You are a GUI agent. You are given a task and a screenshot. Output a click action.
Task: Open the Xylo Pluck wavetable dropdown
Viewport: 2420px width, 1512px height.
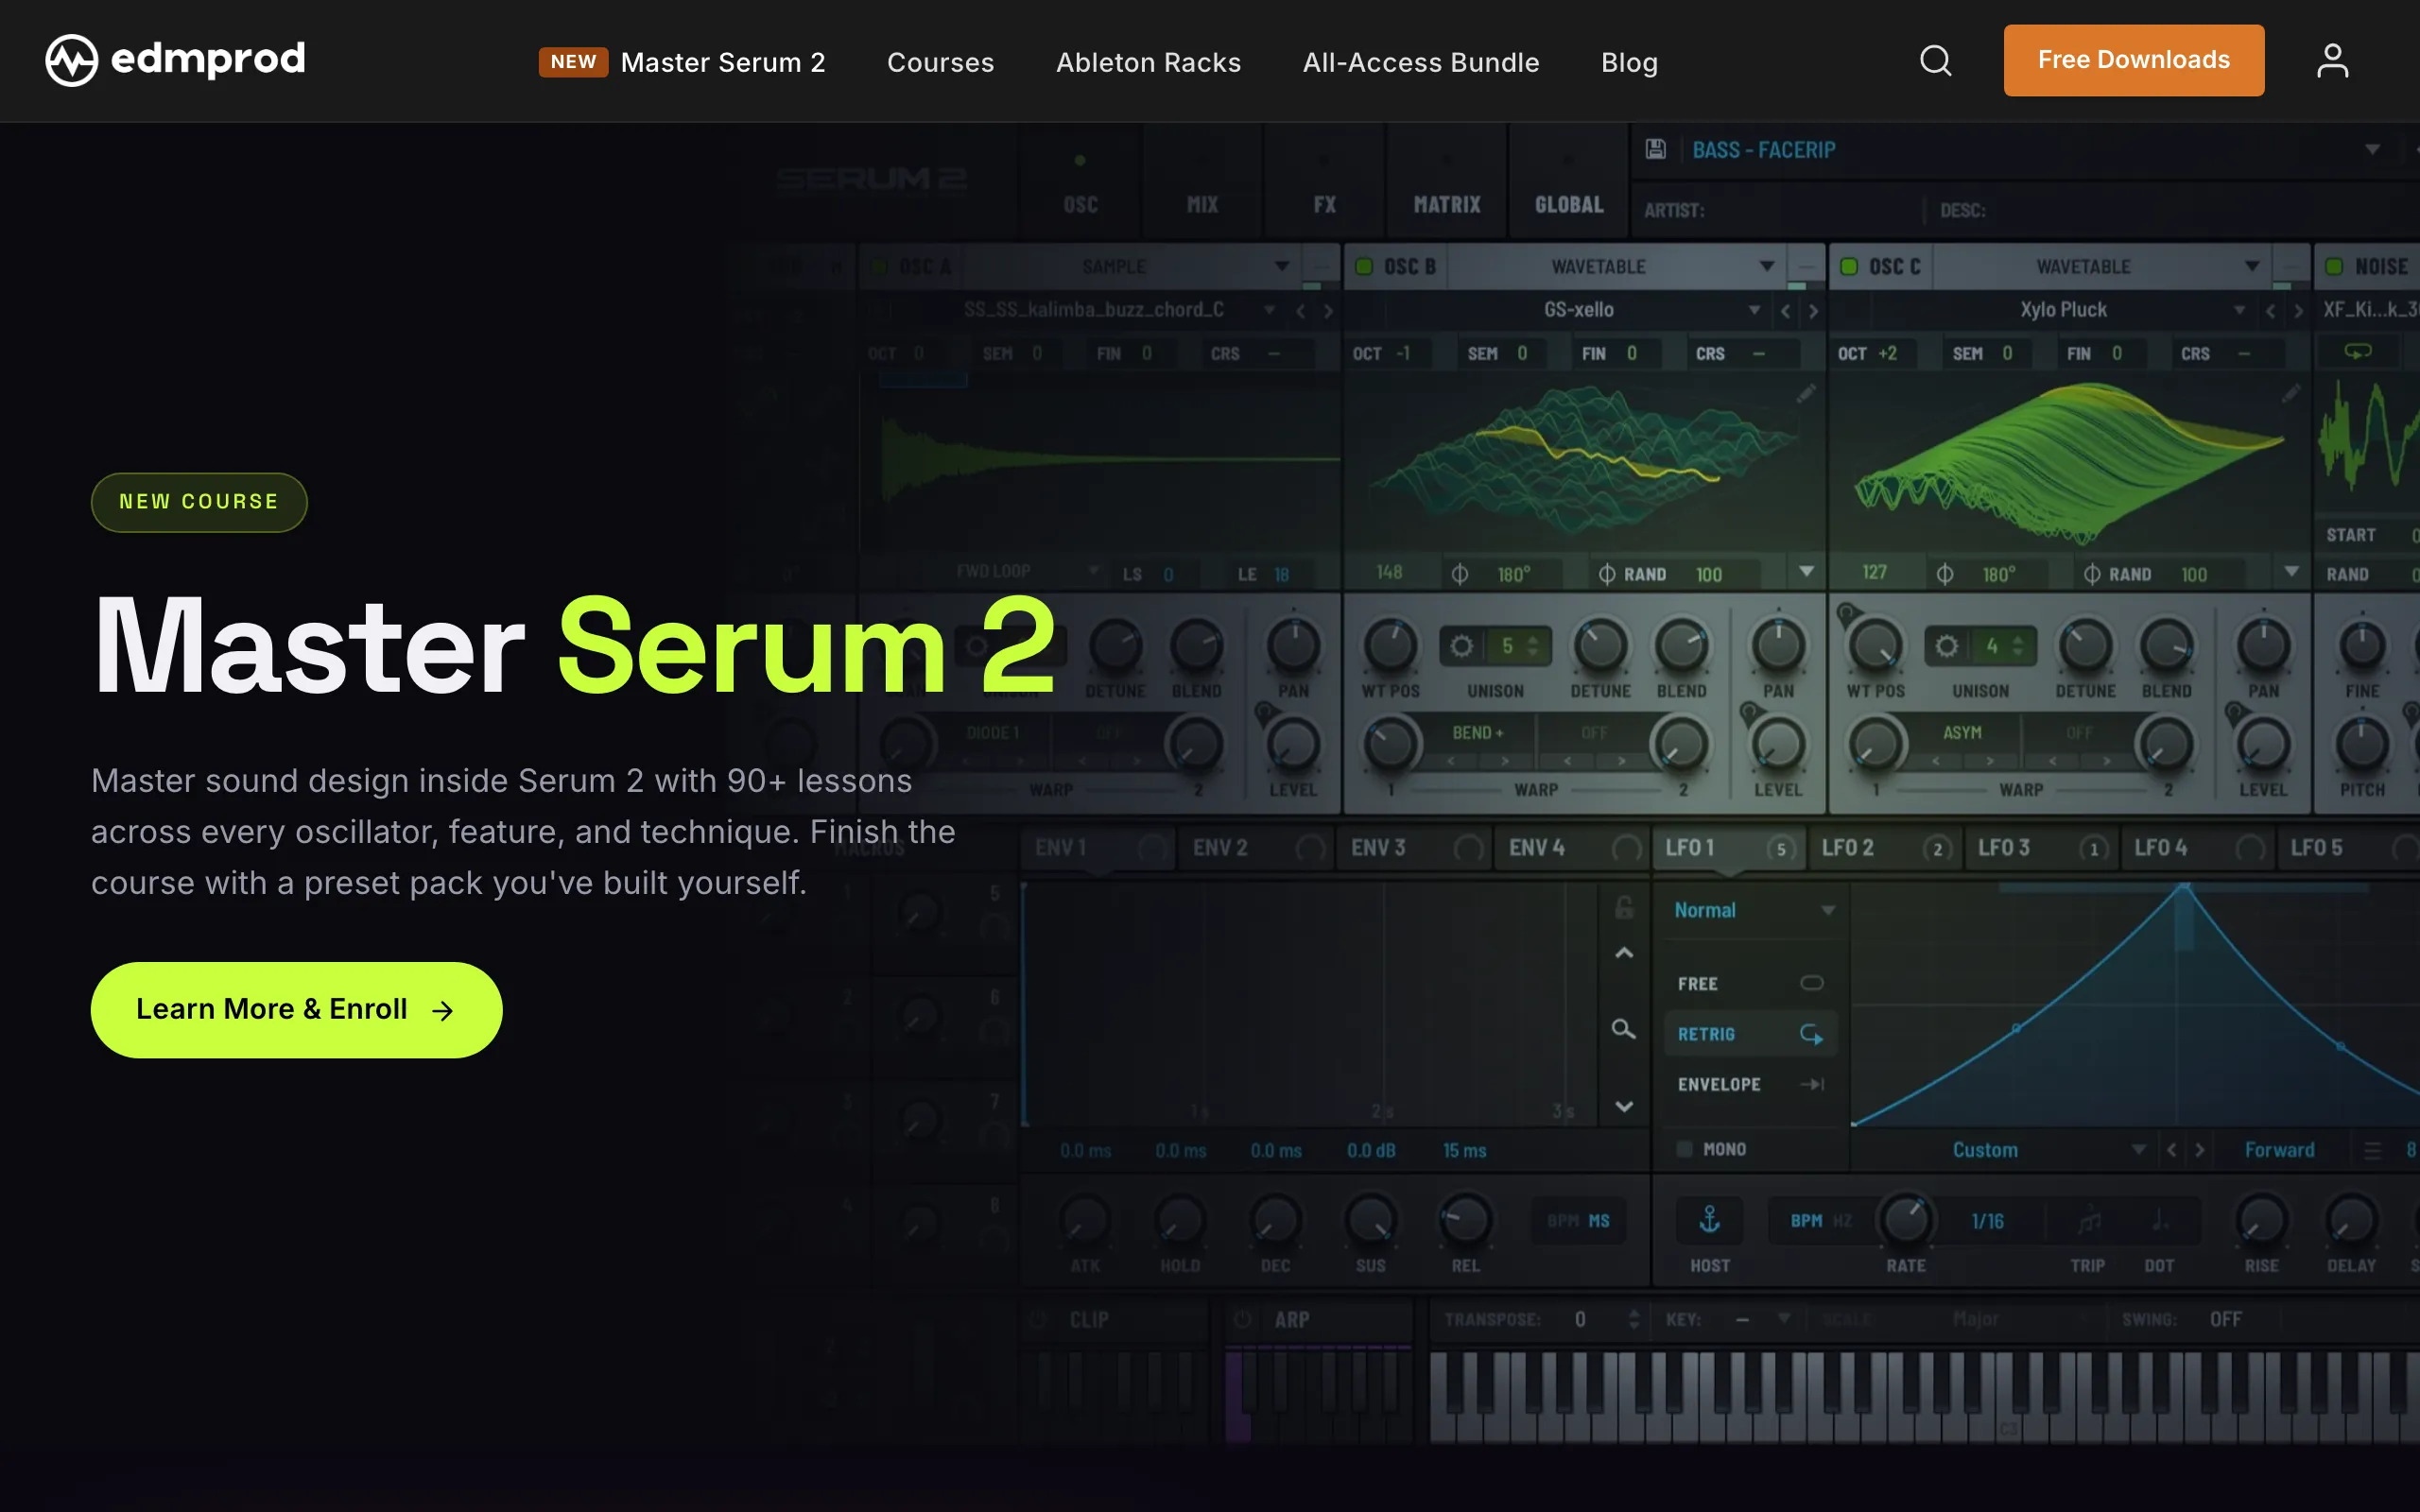[2239, 311]
